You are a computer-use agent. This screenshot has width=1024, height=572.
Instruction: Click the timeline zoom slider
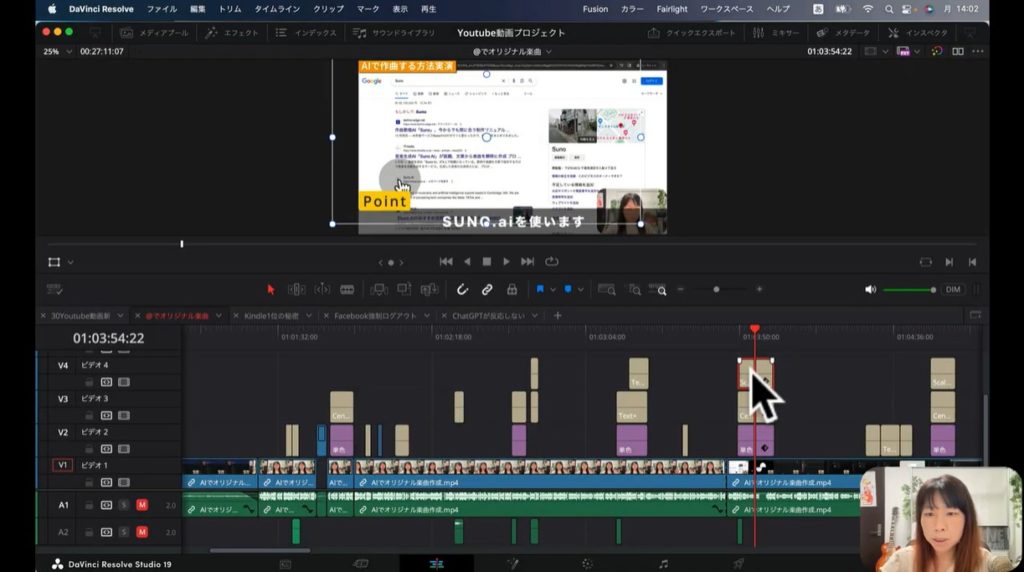pos(716,290)
